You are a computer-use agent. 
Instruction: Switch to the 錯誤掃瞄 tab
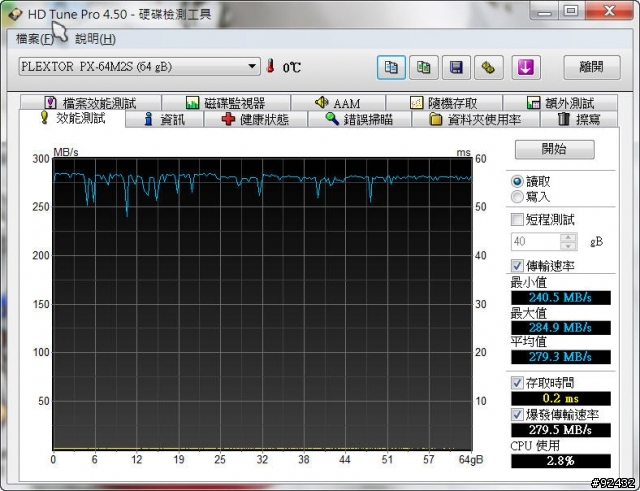coord(359,120)
